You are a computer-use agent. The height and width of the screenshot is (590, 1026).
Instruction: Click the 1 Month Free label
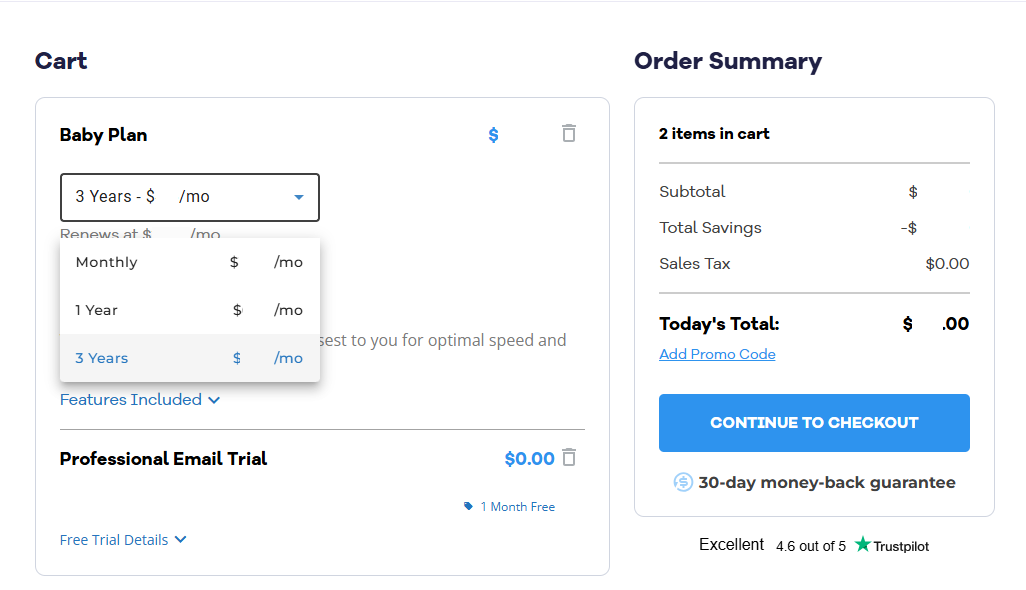517,506
